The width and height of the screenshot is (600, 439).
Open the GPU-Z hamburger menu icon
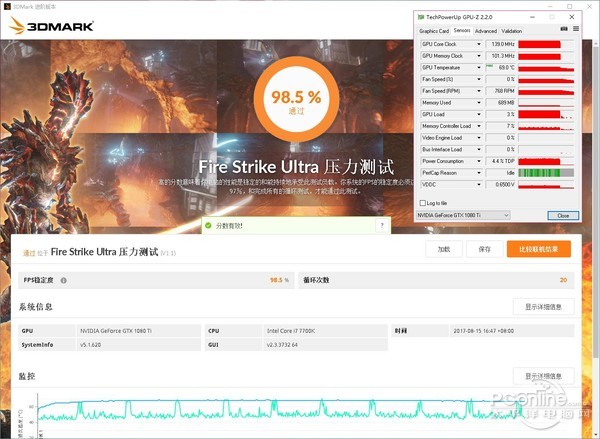tap(576, 29)
